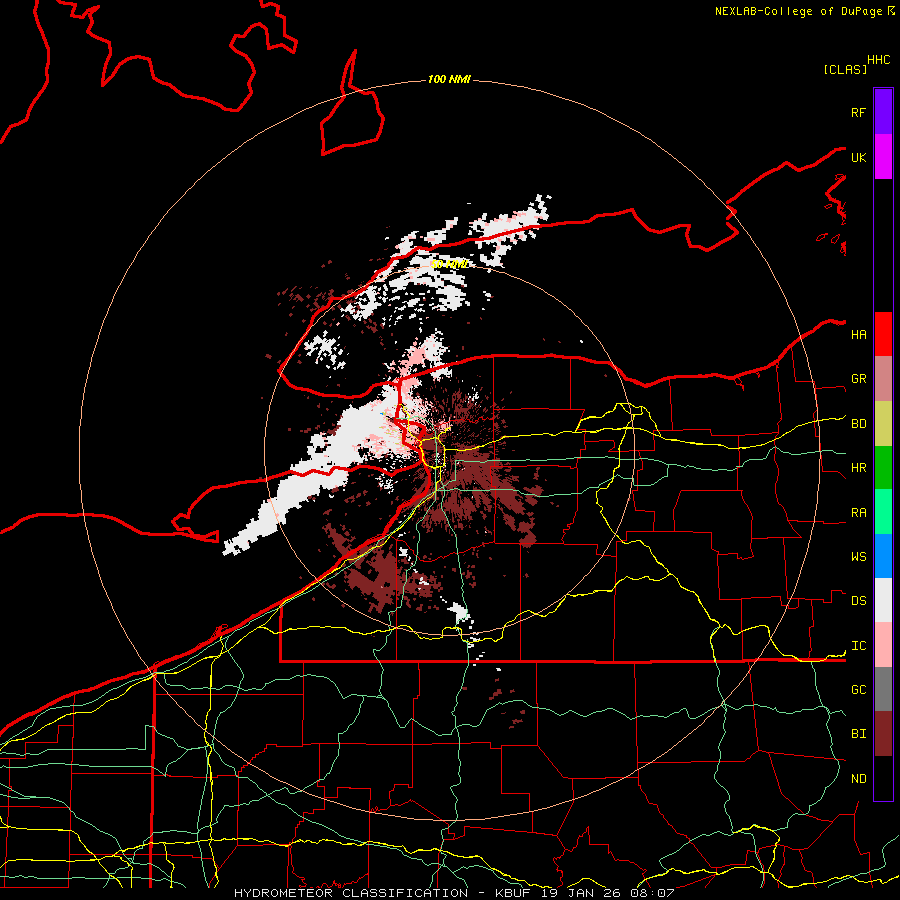
Task: Select the GR dusty pink swatch
Action: (883, 379)
